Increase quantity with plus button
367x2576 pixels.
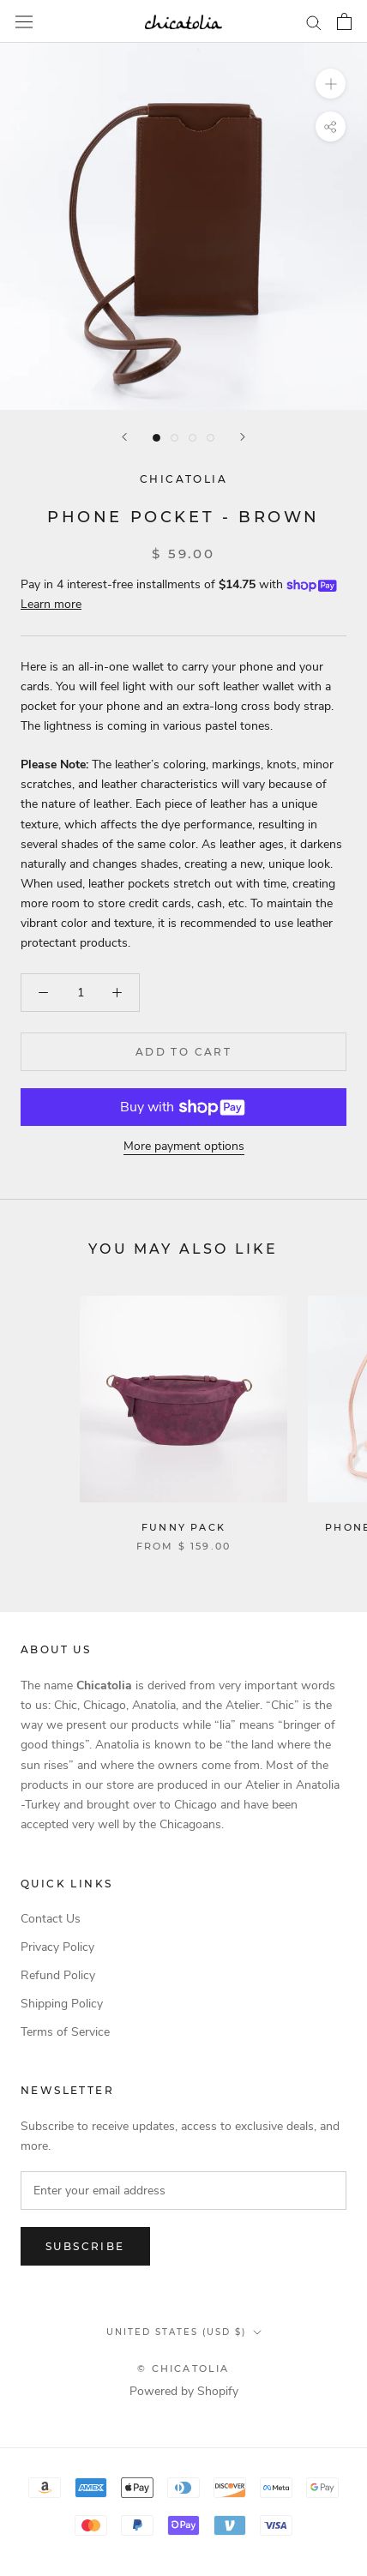[117, 993]
